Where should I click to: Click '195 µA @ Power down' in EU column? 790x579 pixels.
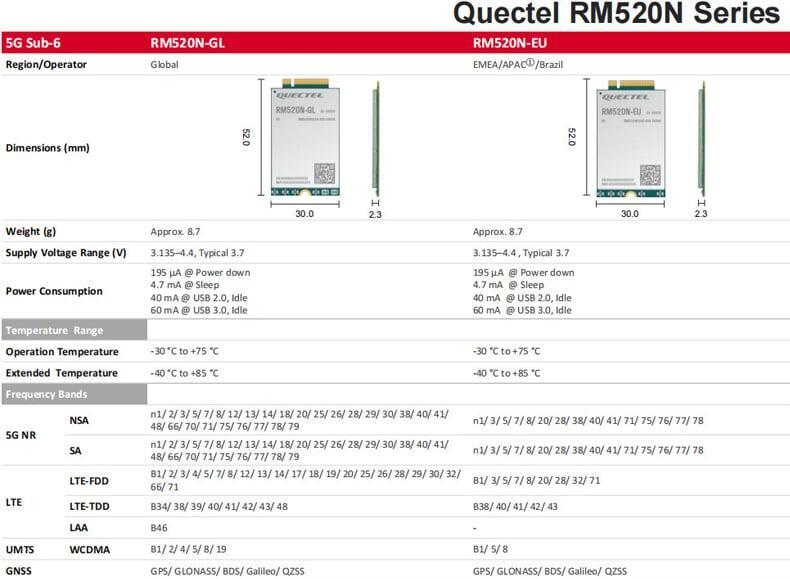point(523,273)
